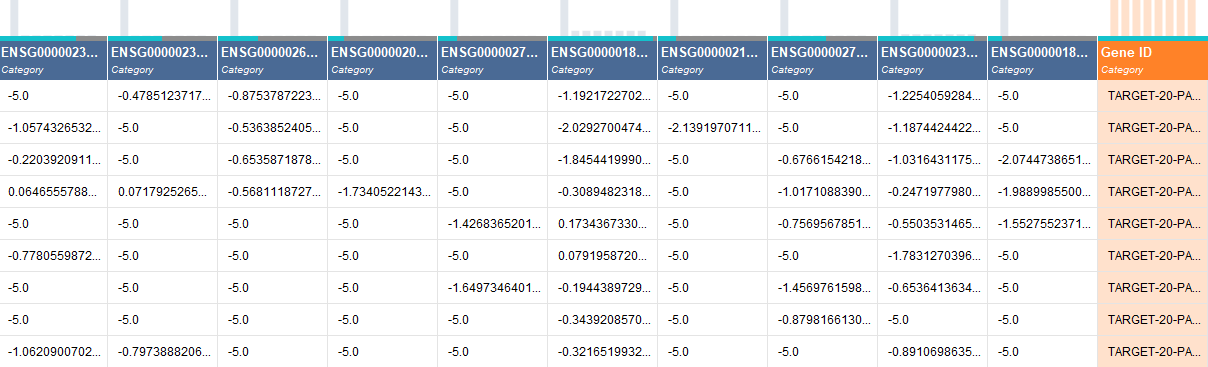This screenshot has height=367, width=1208.
Task: Click cell -0.2203920911...
Action: [53, 160]
